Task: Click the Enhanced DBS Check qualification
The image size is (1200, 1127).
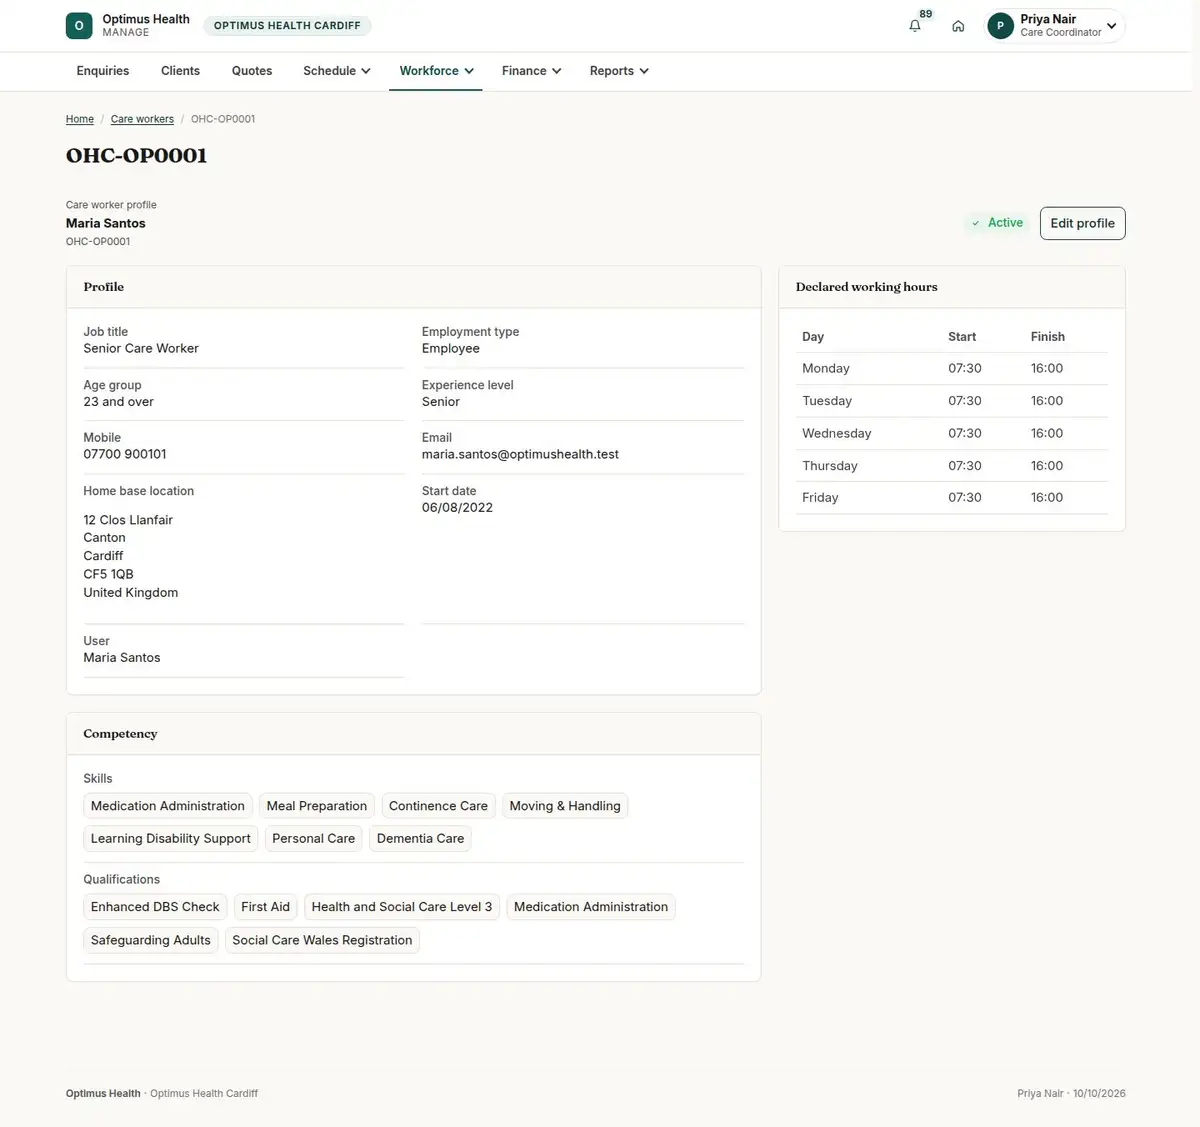Action: coord(155,907)
